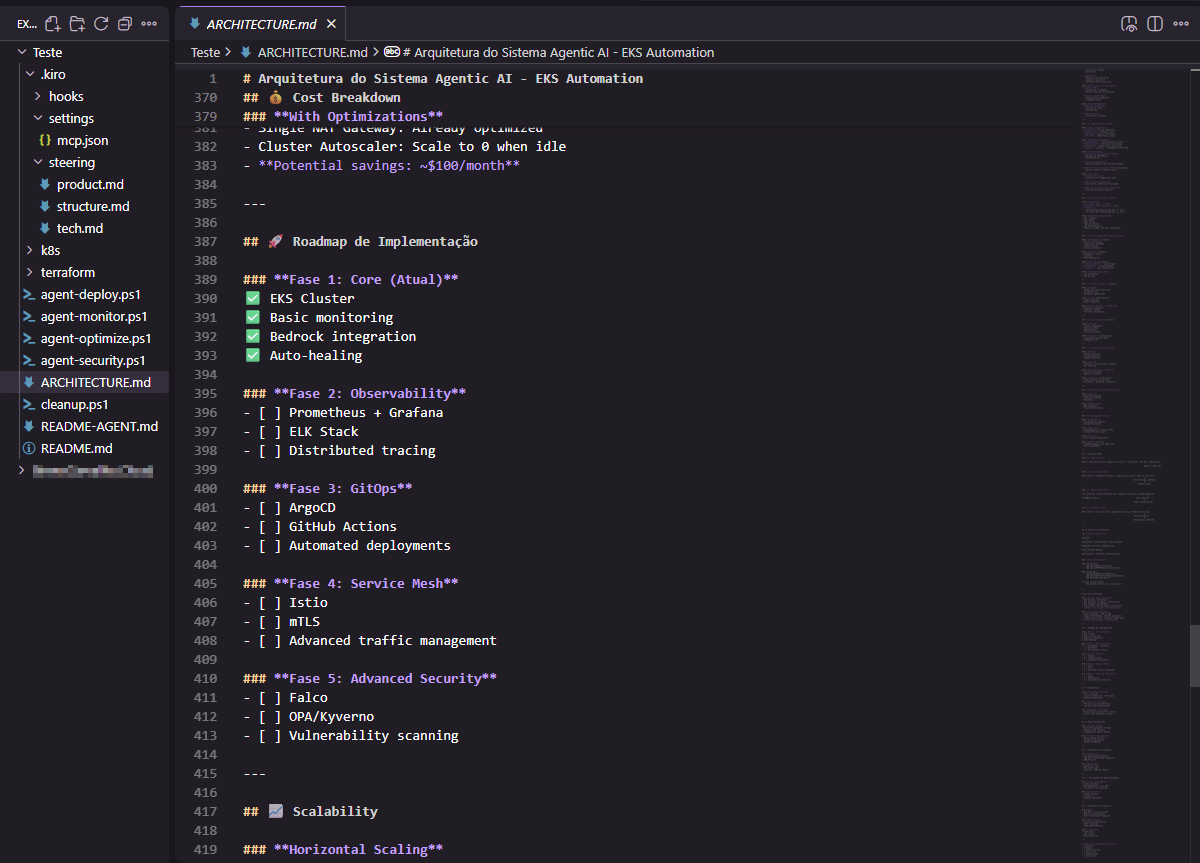
Task: Click the New Folder icon in Explorer
Action: (x=77, y=23)
